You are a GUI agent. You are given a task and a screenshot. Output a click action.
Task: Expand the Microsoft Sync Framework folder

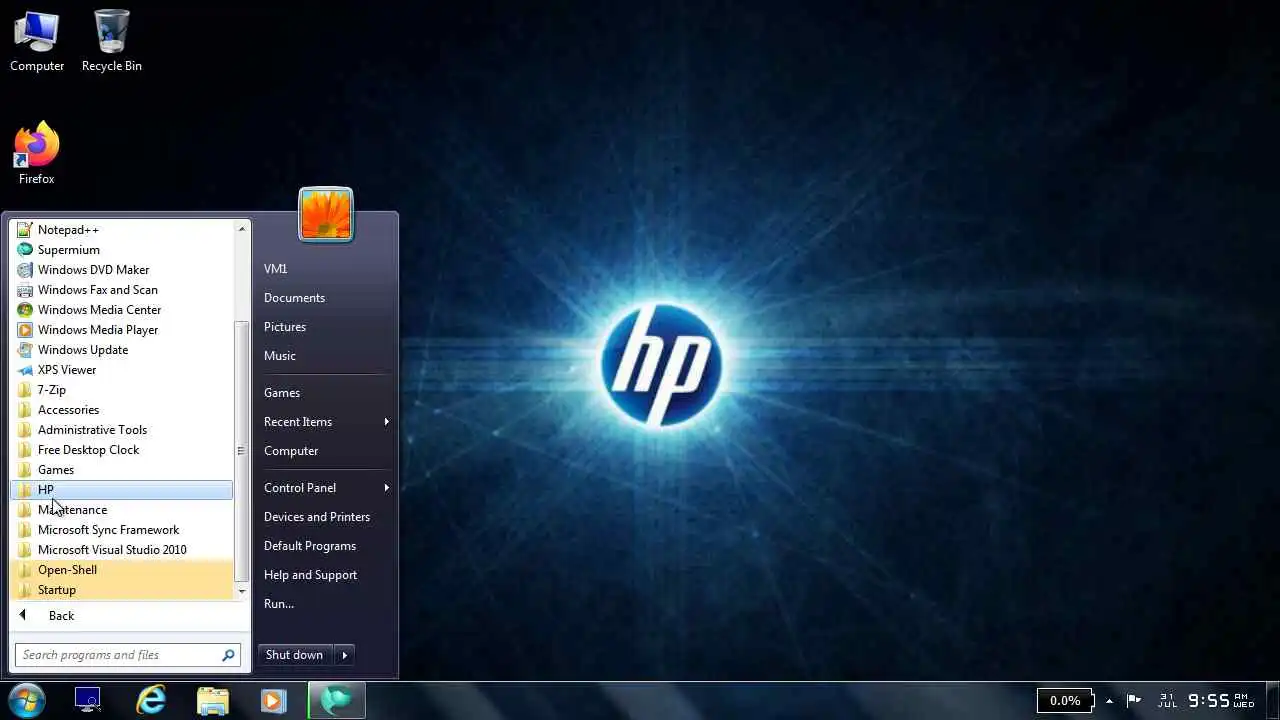(x=121, y=530)
